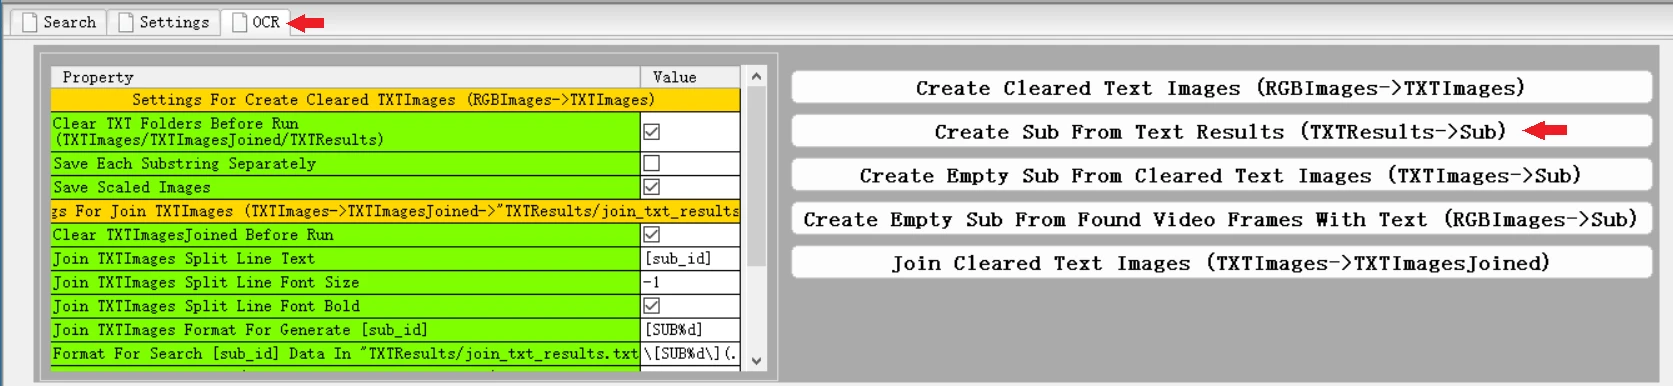Click the Value column header
The height and width of the screenshot is (386, 1673).
pos(690,77)
